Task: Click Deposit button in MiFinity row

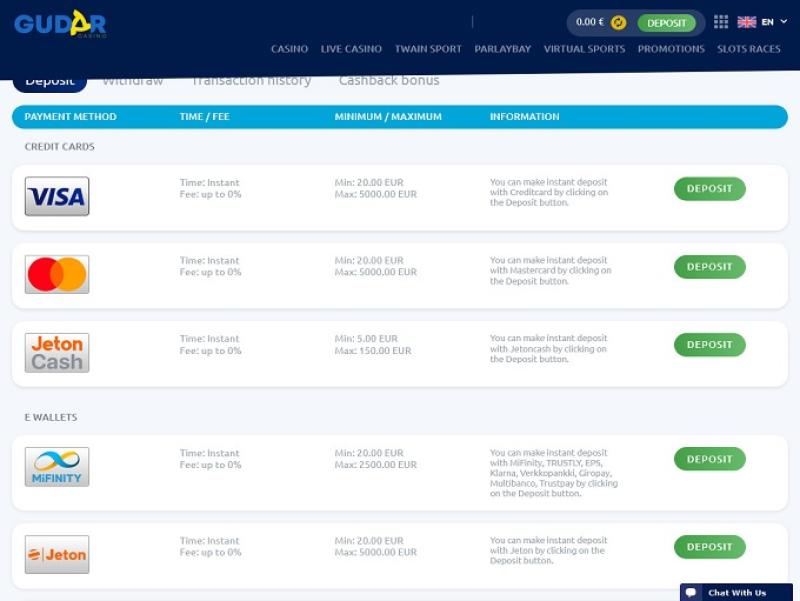Action: 709,459
